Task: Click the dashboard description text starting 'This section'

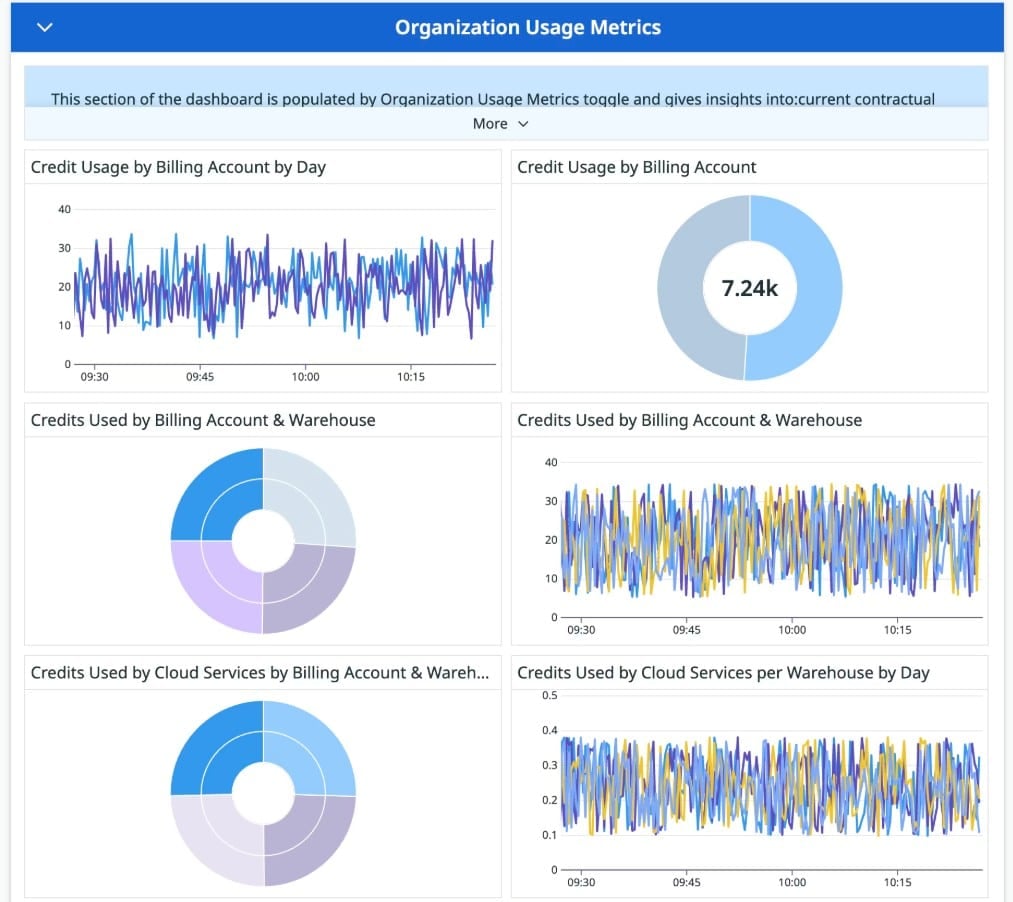Action: 492,99
